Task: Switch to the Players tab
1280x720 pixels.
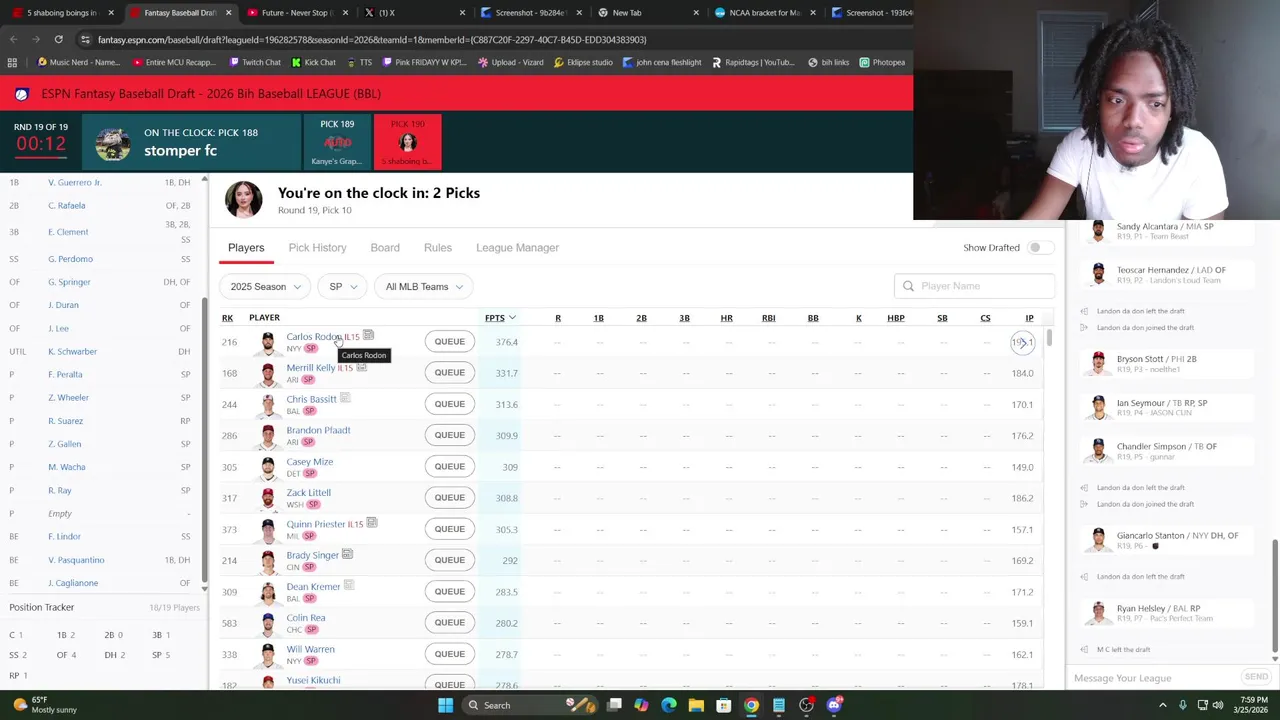Action: [x=246, y=247]
